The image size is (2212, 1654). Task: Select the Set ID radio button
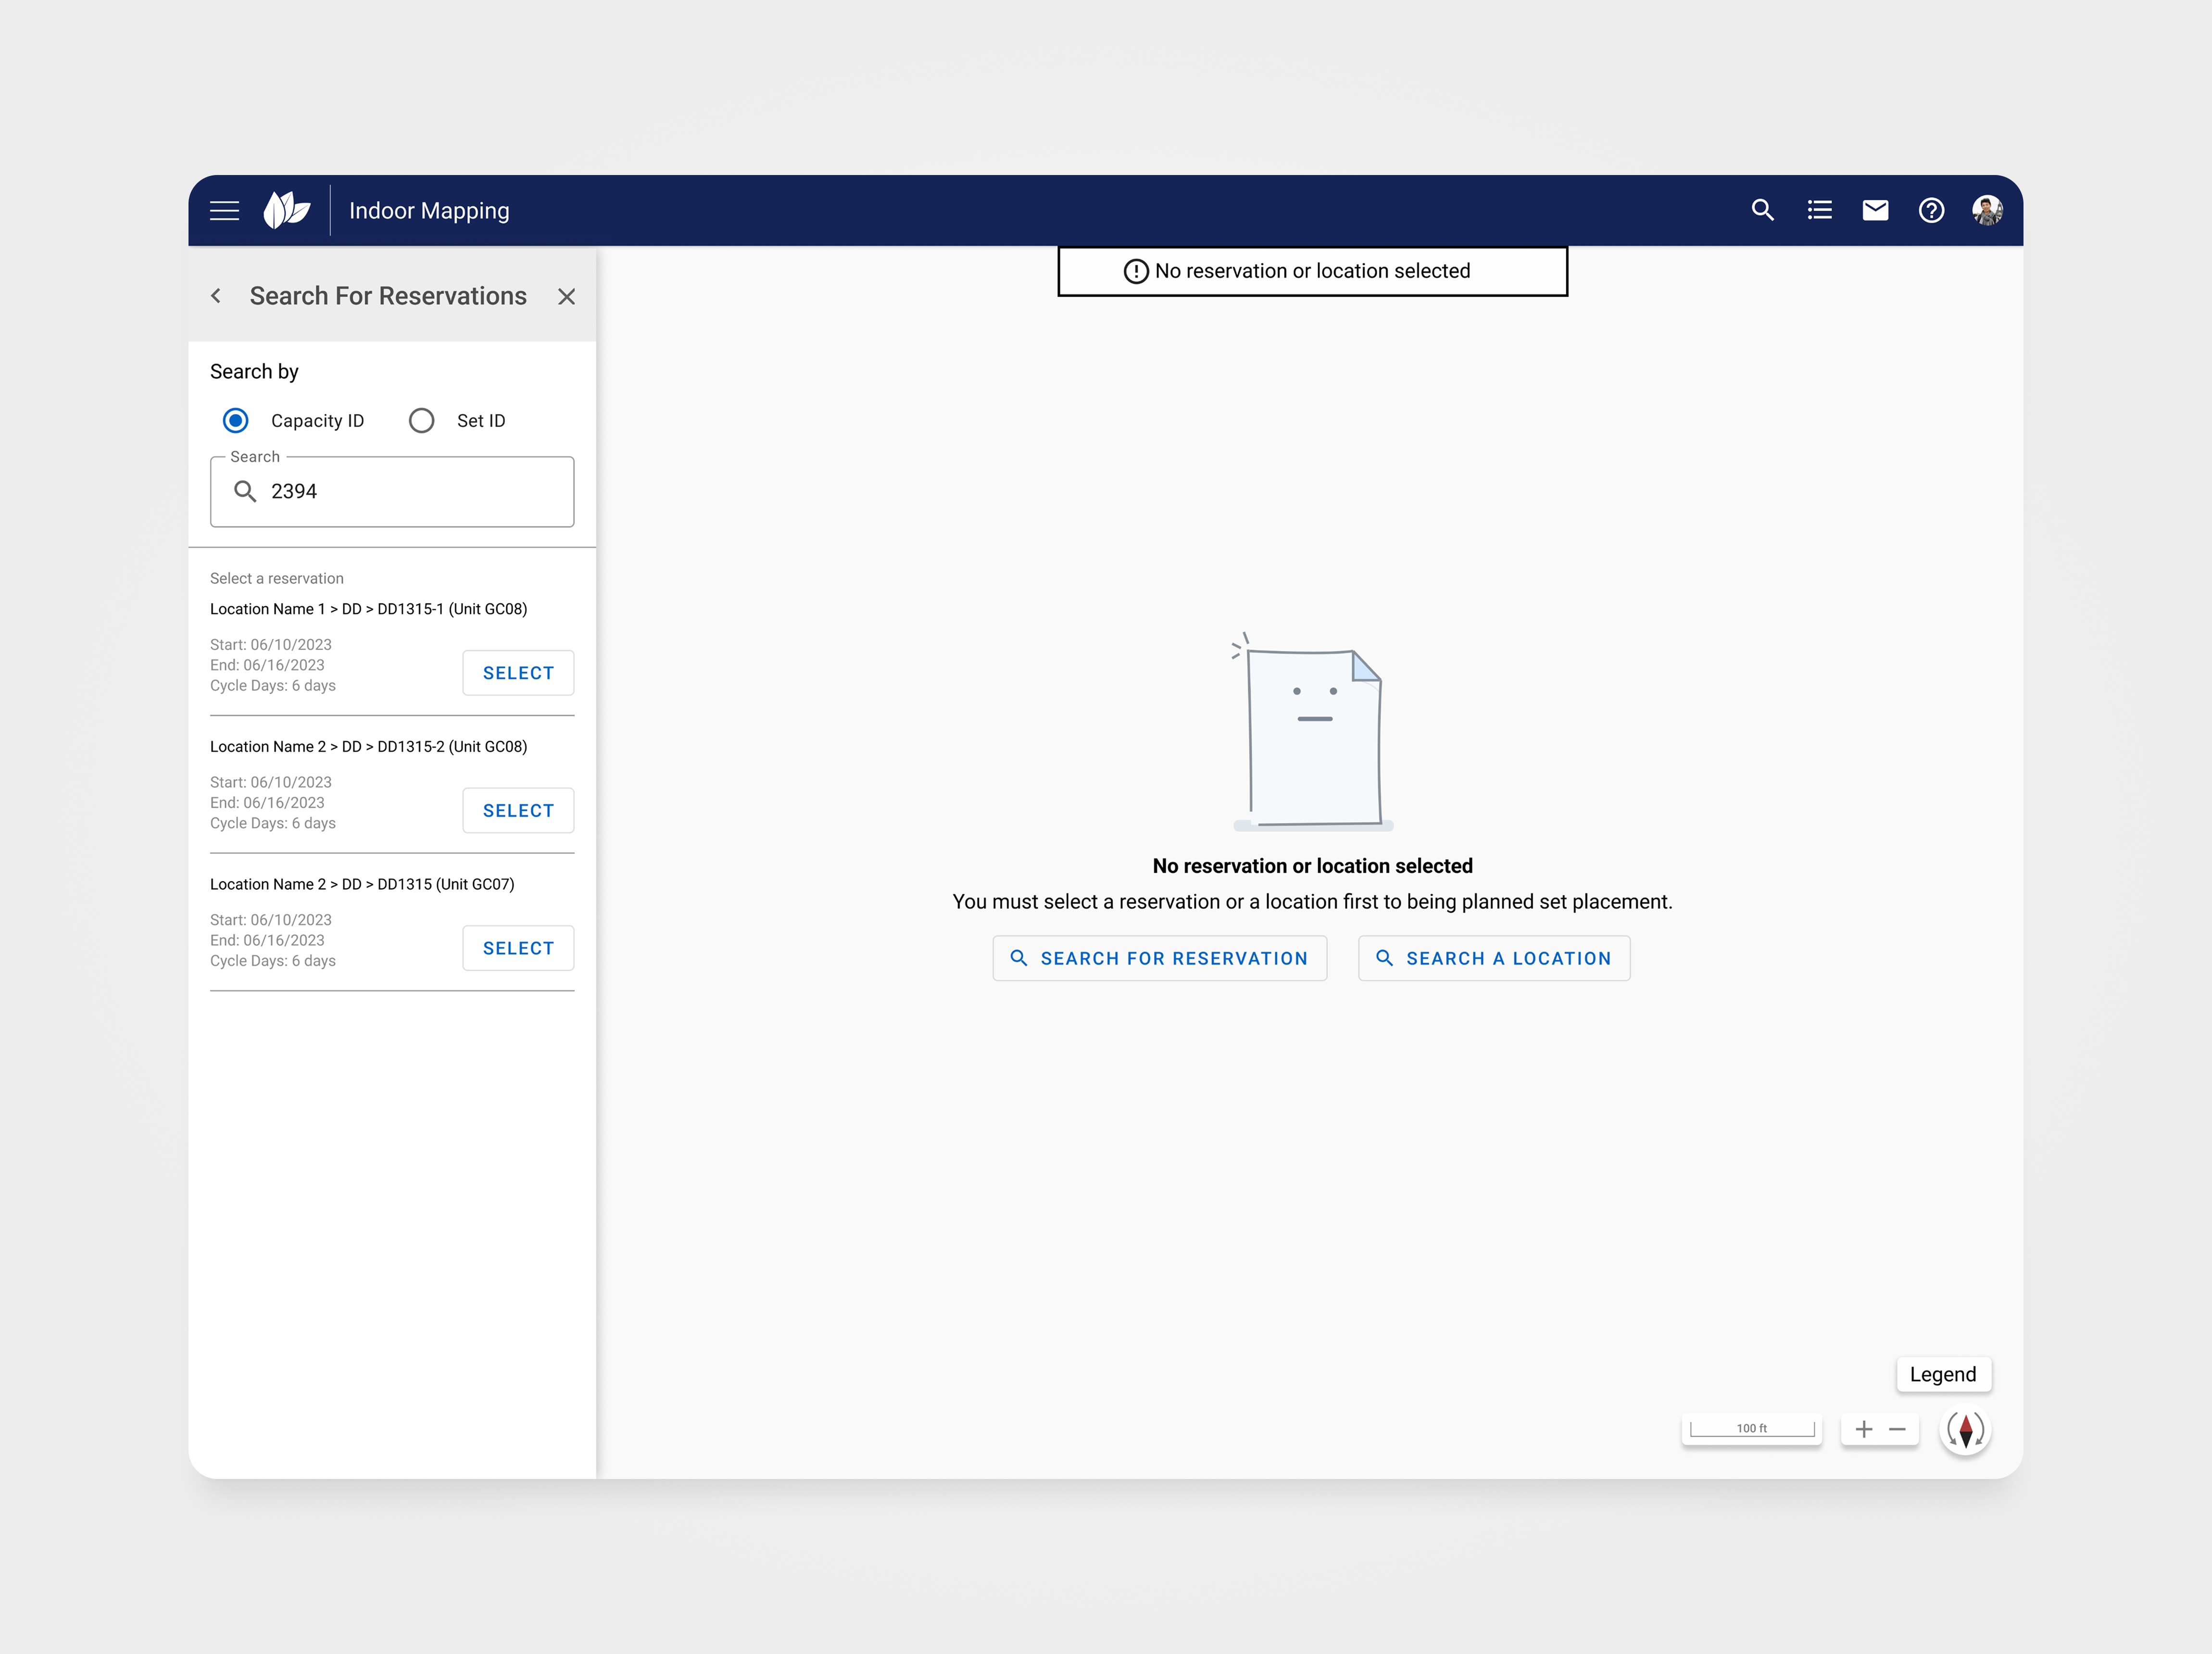[x=422, y=421]
